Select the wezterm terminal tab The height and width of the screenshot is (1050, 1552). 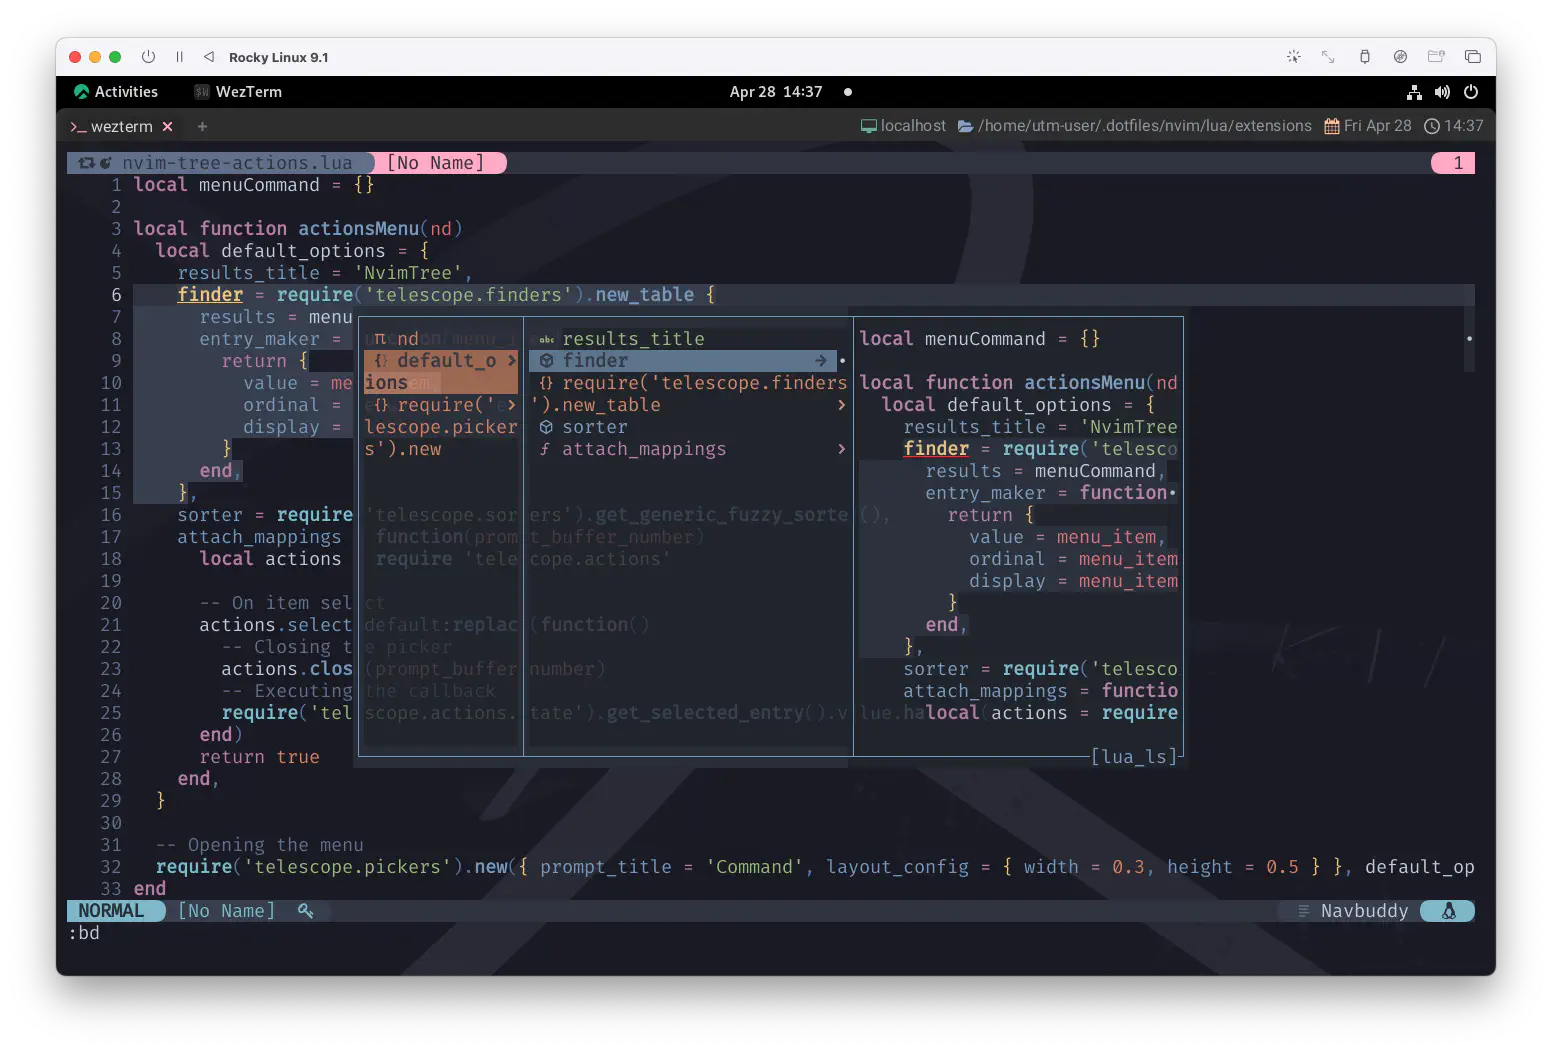click(112, 126)
